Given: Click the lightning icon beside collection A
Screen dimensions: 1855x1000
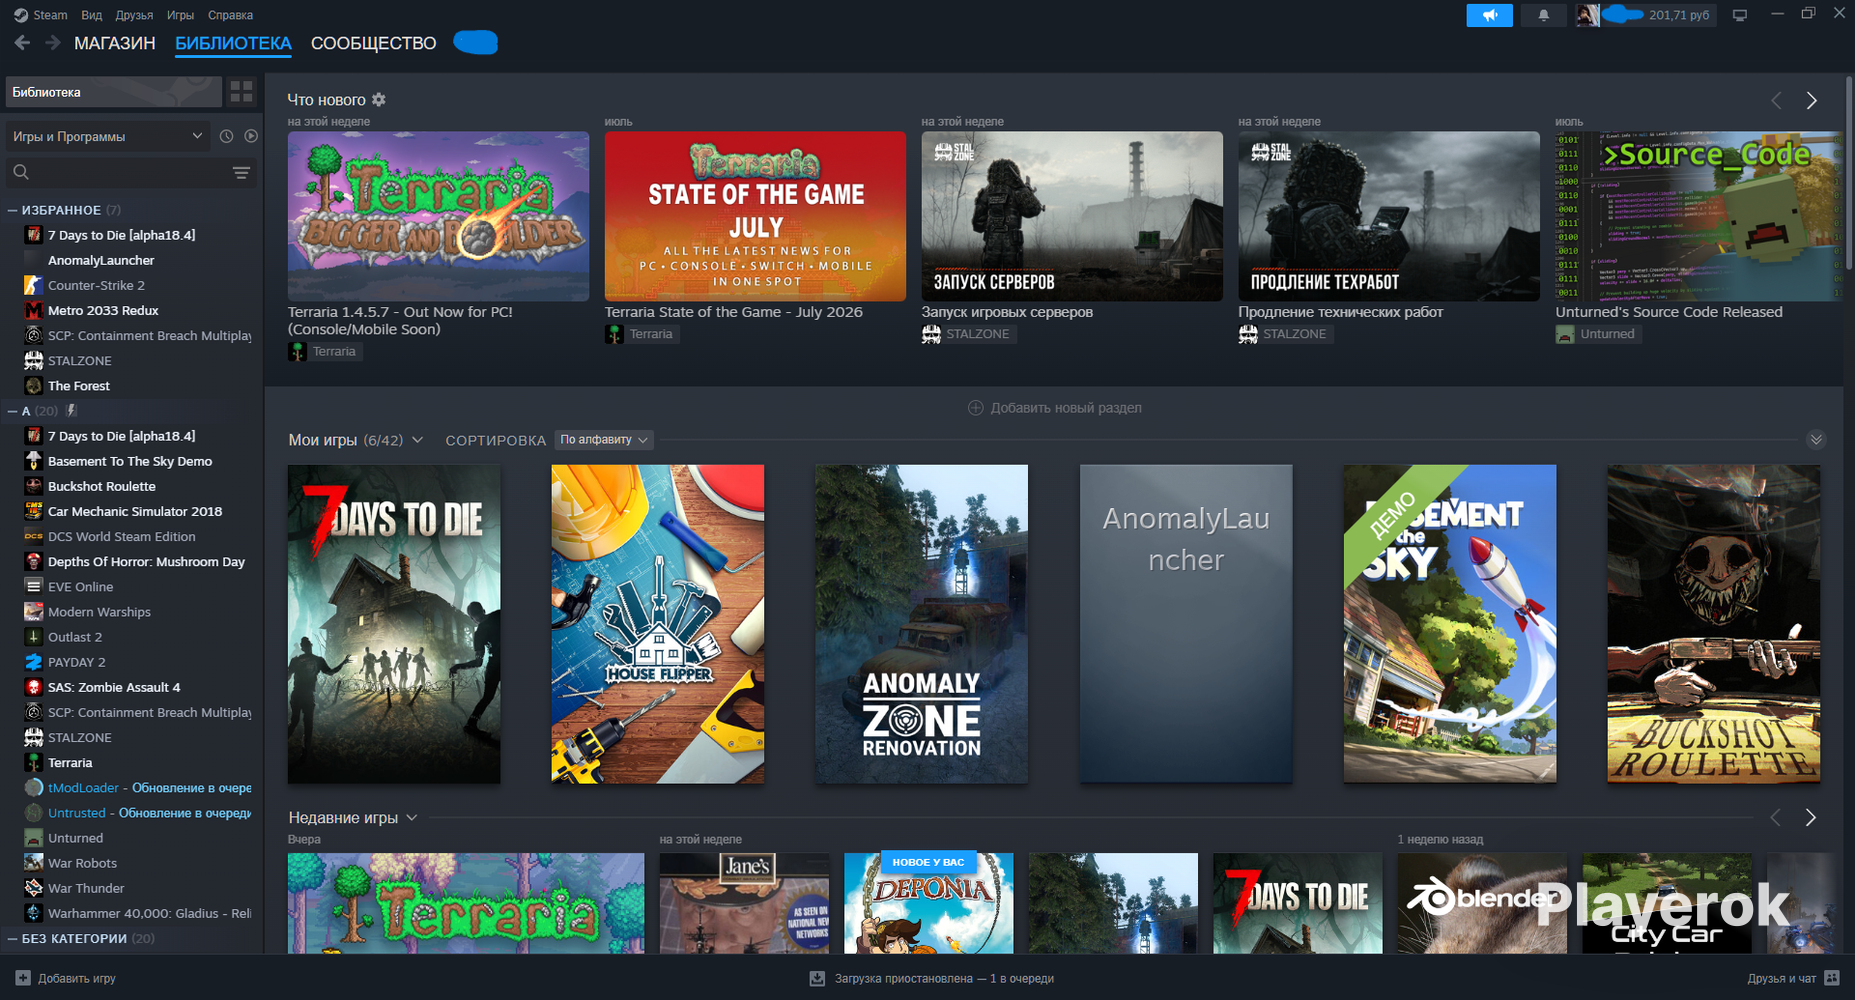Looking at the screenshot, I should coord(71,411).
